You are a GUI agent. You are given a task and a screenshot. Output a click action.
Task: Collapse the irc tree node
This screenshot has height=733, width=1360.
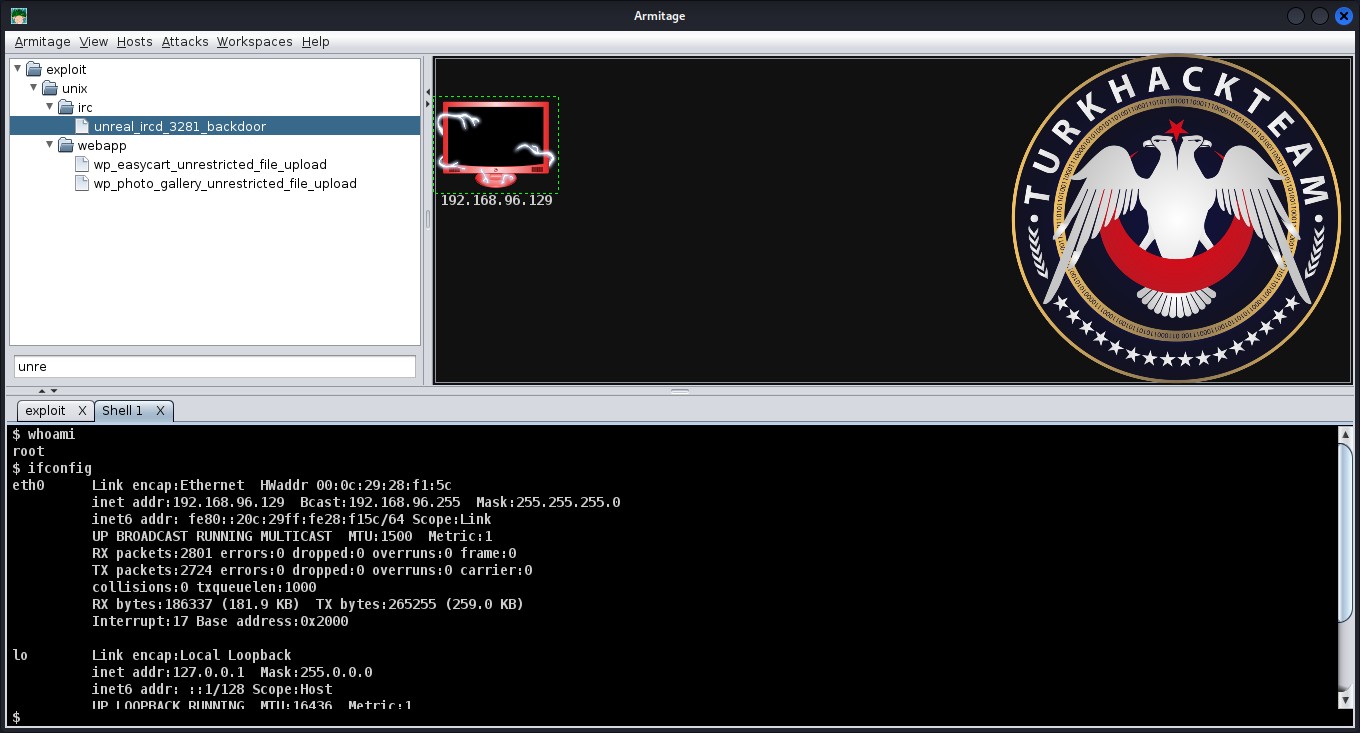pos(50,107)
